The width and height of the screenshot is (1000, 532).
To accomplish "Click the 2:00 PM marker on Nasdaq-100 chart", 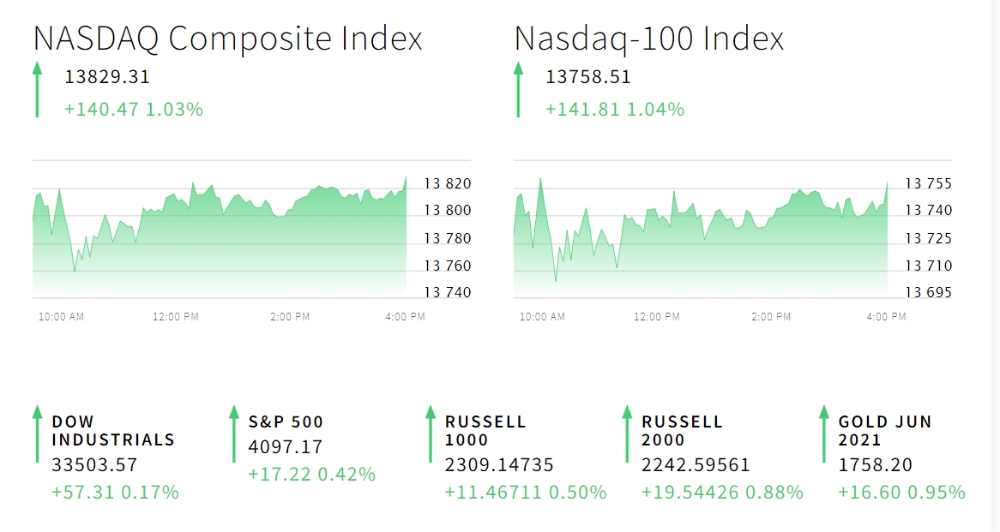I will 771,317.
